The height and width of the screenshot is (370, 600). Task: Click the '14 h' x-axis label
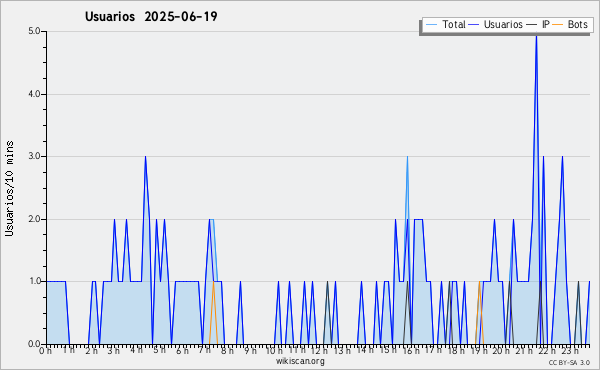(x=365, y=350)
